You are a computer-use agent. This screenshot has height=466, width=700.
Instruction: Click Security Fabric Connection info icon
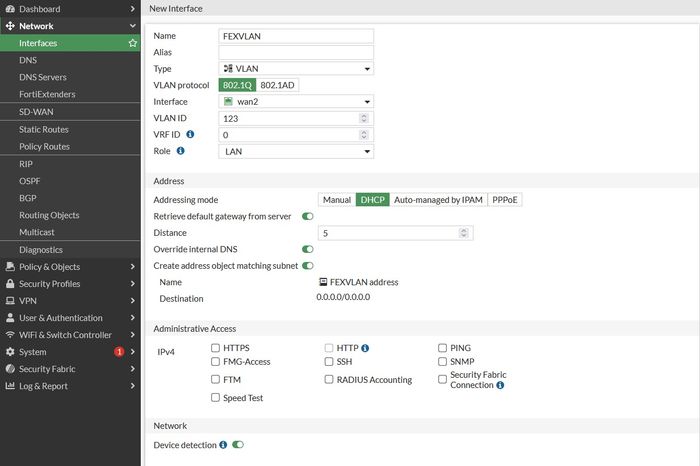(x=500, y=385)
